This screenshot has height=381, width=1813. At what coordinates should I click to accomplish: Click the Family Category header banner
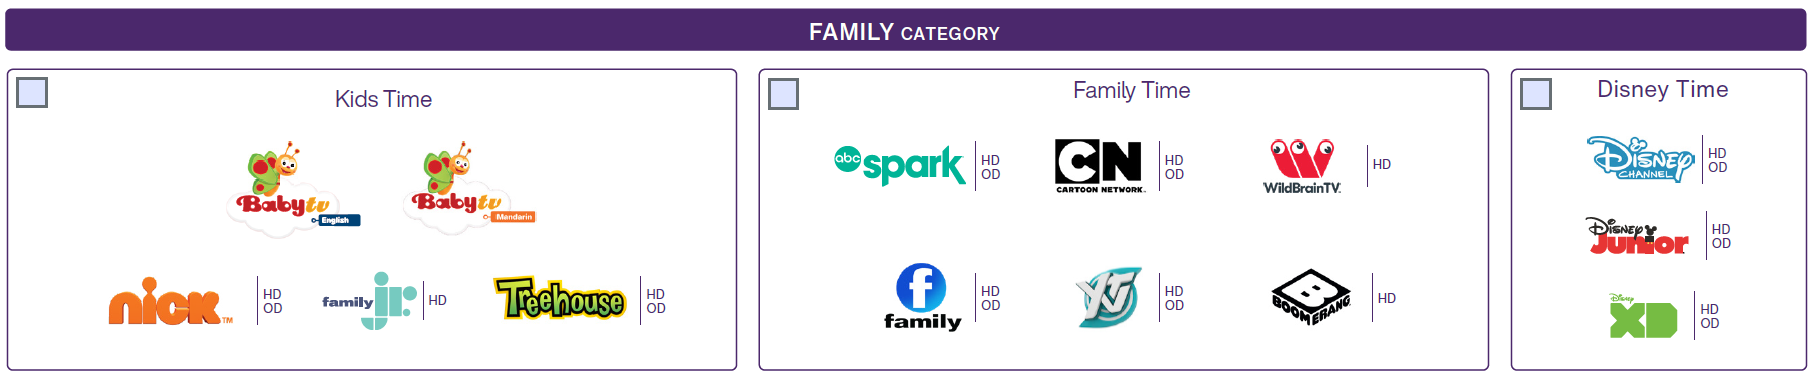[905, 31]
